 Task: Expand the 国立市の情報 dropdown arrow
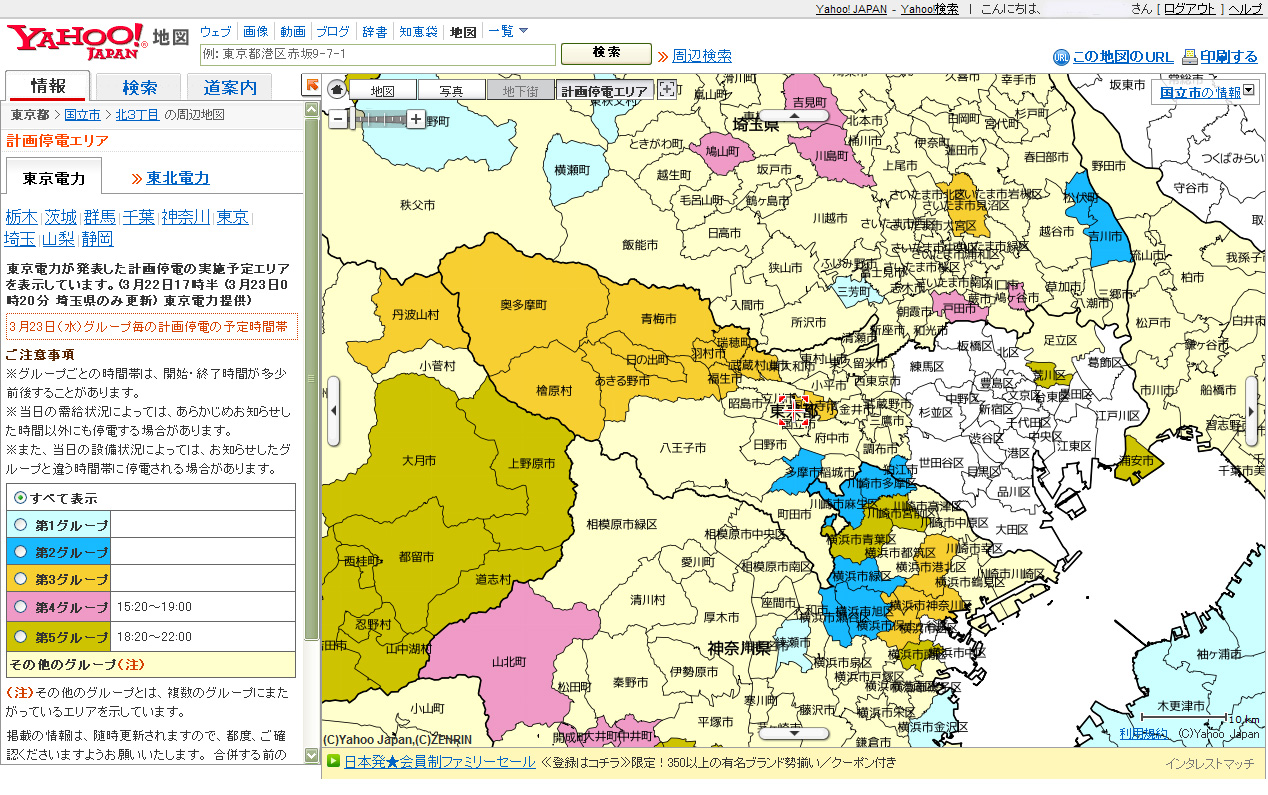[1248, 92]
